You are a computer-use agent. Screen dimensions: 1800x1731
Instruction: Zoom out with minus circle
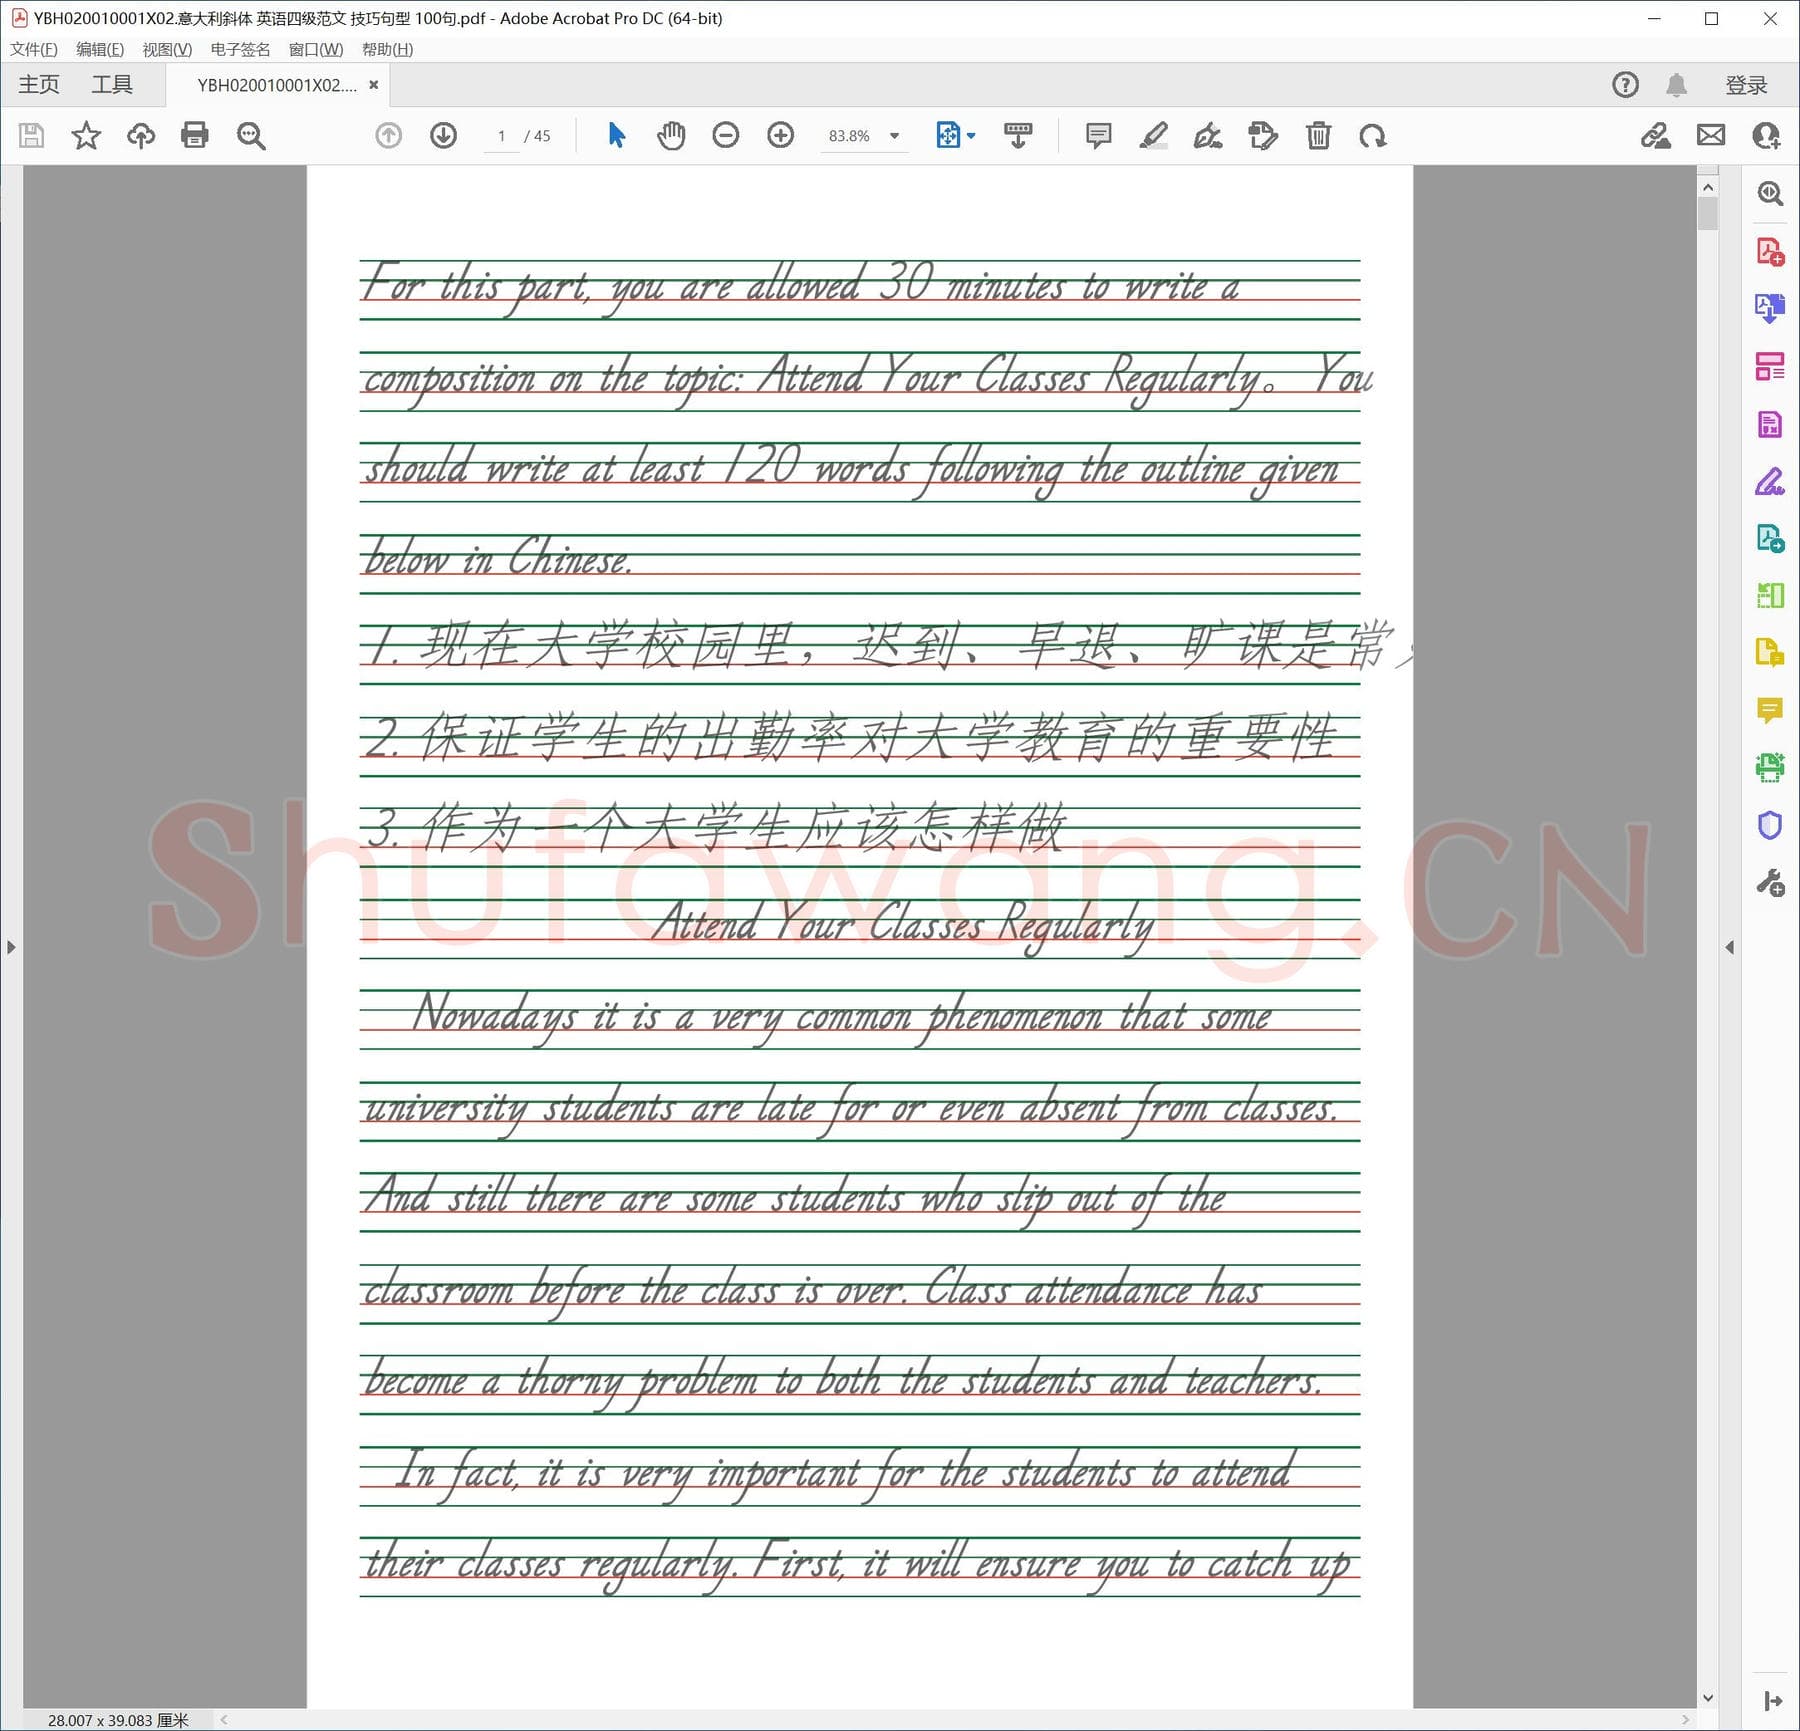tap(726, 135)
